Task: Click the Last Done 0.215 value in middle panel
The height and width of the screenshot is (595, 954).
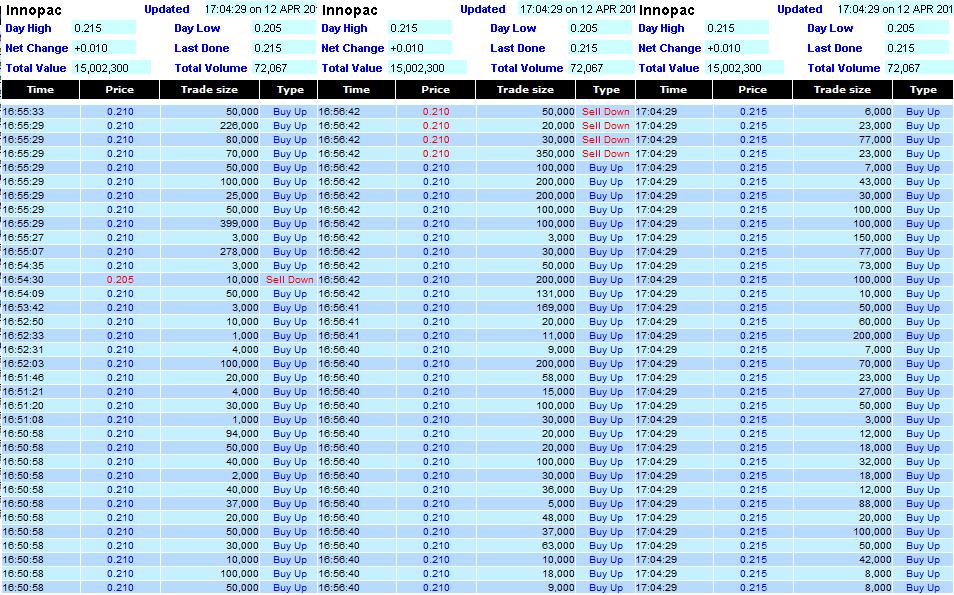Action: (x=600, y=48)
